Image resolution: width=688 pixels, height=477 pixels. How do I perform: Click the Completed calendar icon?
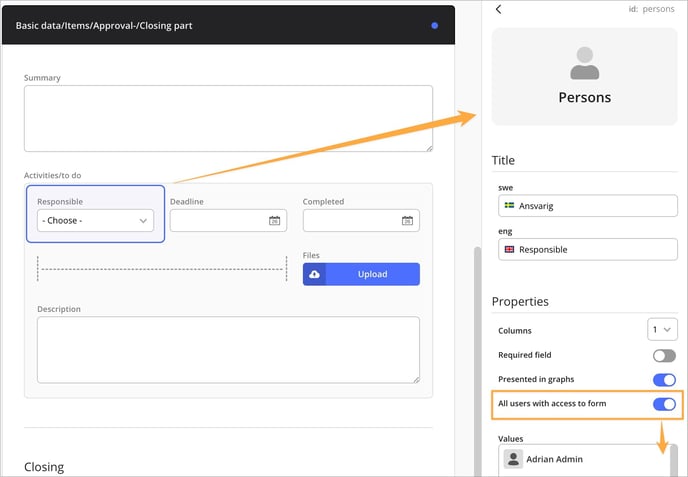(x=407, y=221)
